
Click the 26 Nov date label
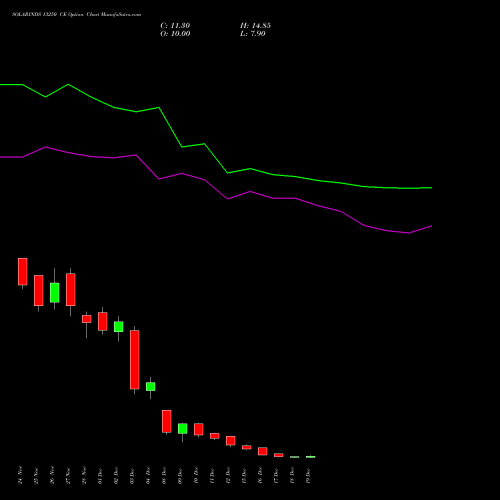52,475
